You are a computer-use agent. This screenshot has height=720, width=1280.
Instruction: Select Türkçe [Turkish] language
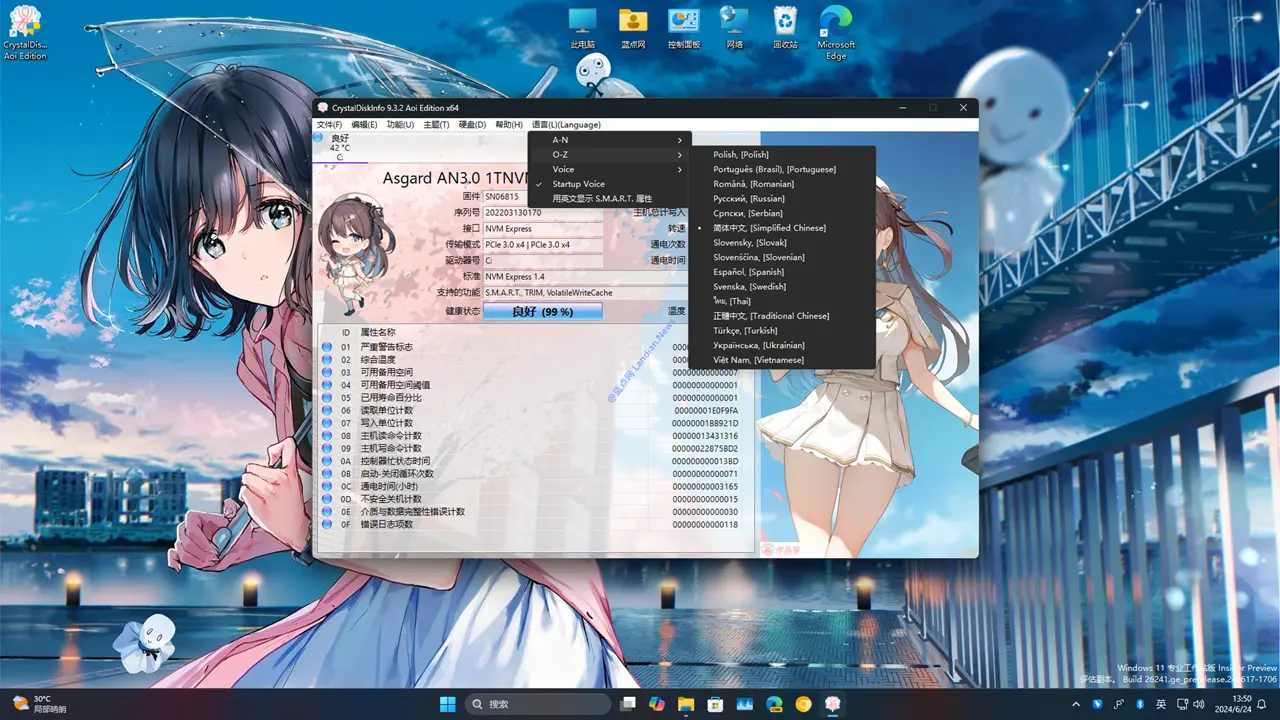click(783, 331)
